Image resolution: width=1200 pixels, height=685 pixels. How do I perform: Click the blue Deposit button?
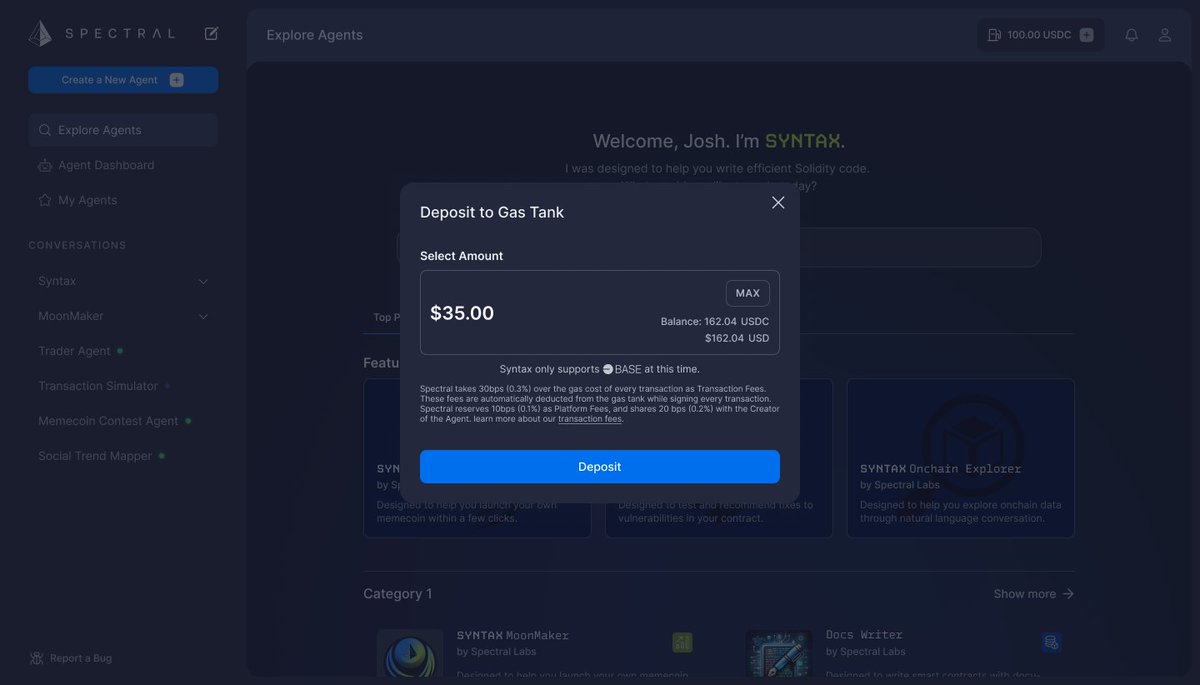click(x=600, y=467)
